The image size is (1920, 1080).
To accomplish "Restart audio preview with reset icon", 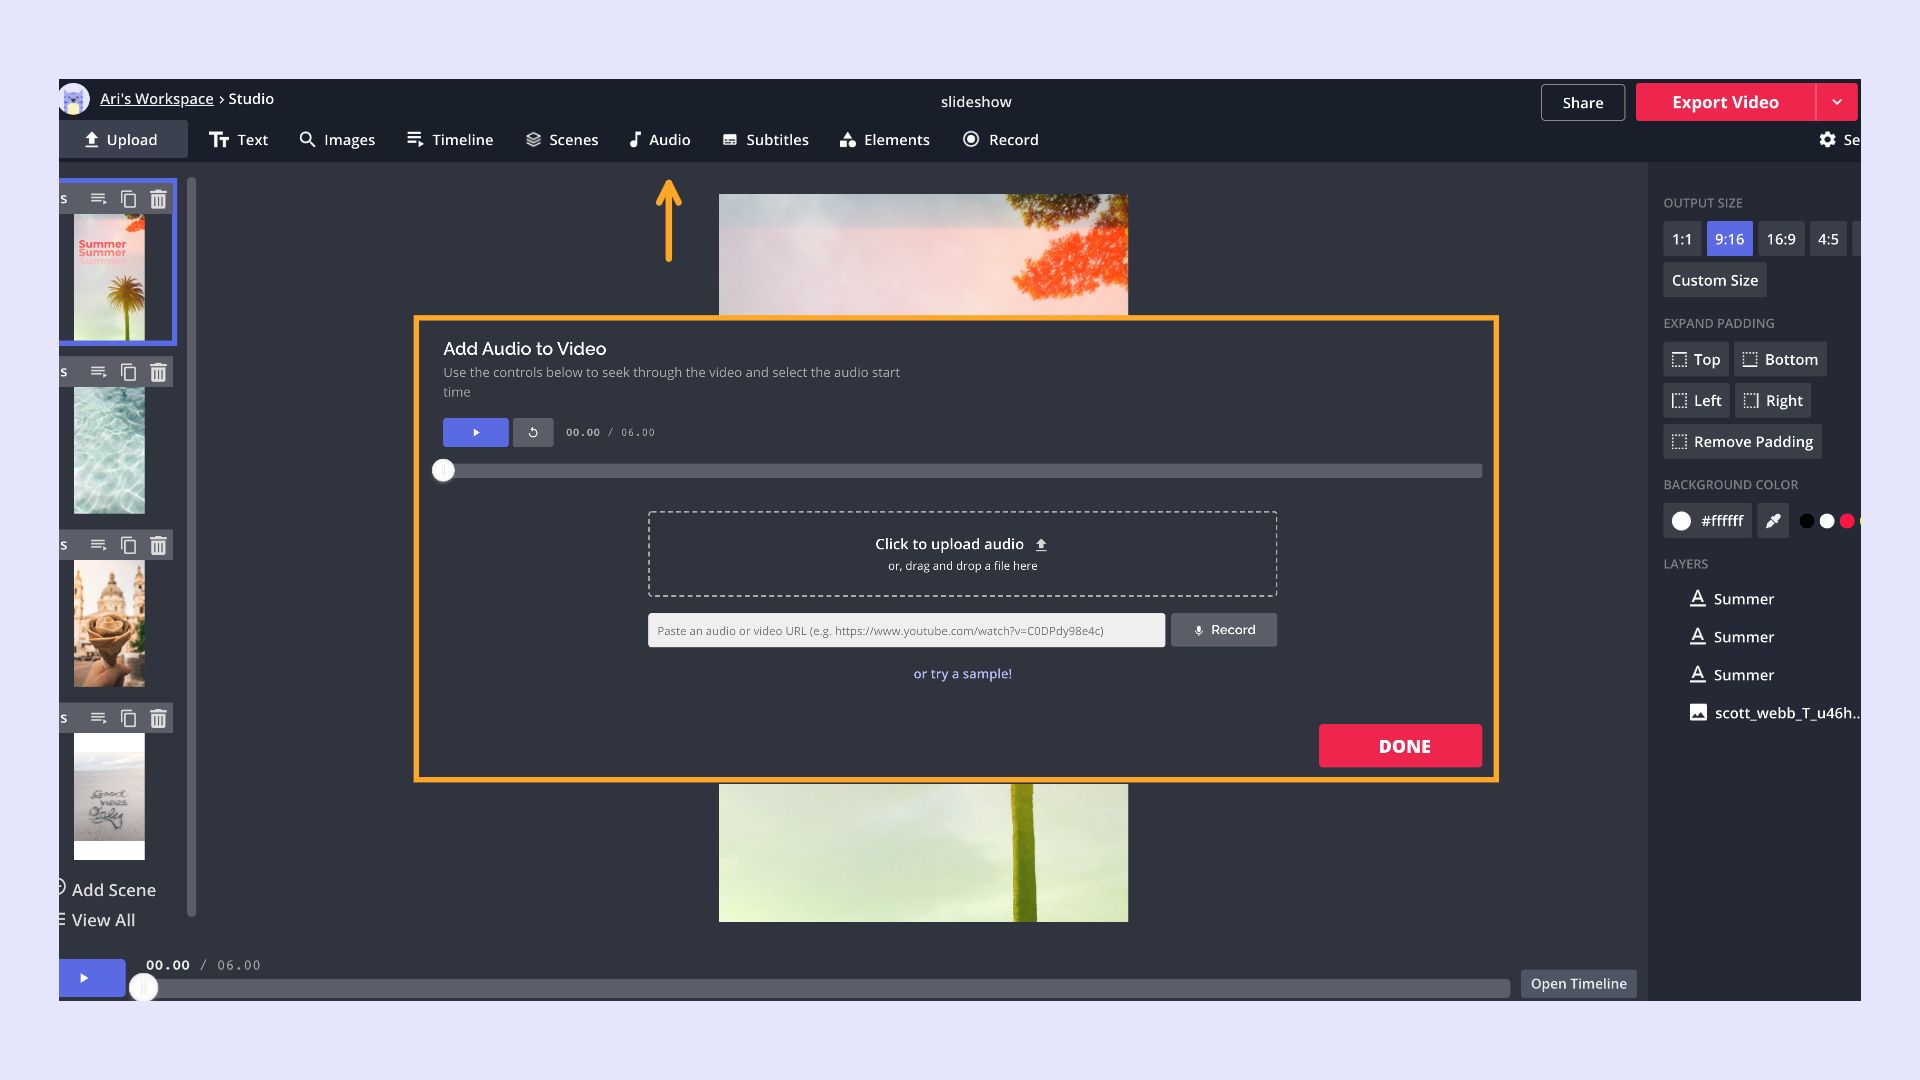I will pyautogui.click(x=533, y=432).
